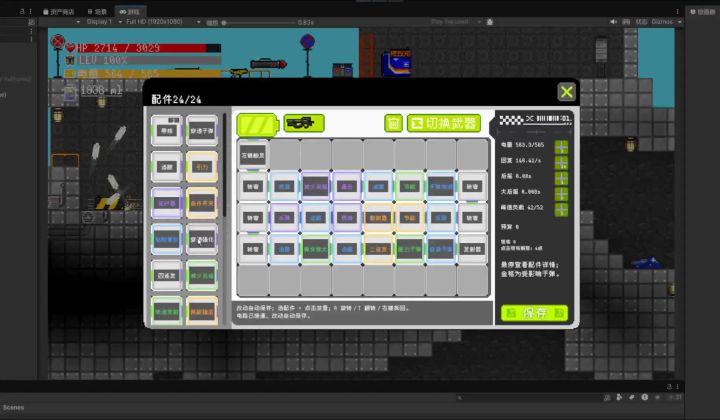Click the green 保存 save button
The width and height of the screenshot is (720, 420).
pos(534,313)
